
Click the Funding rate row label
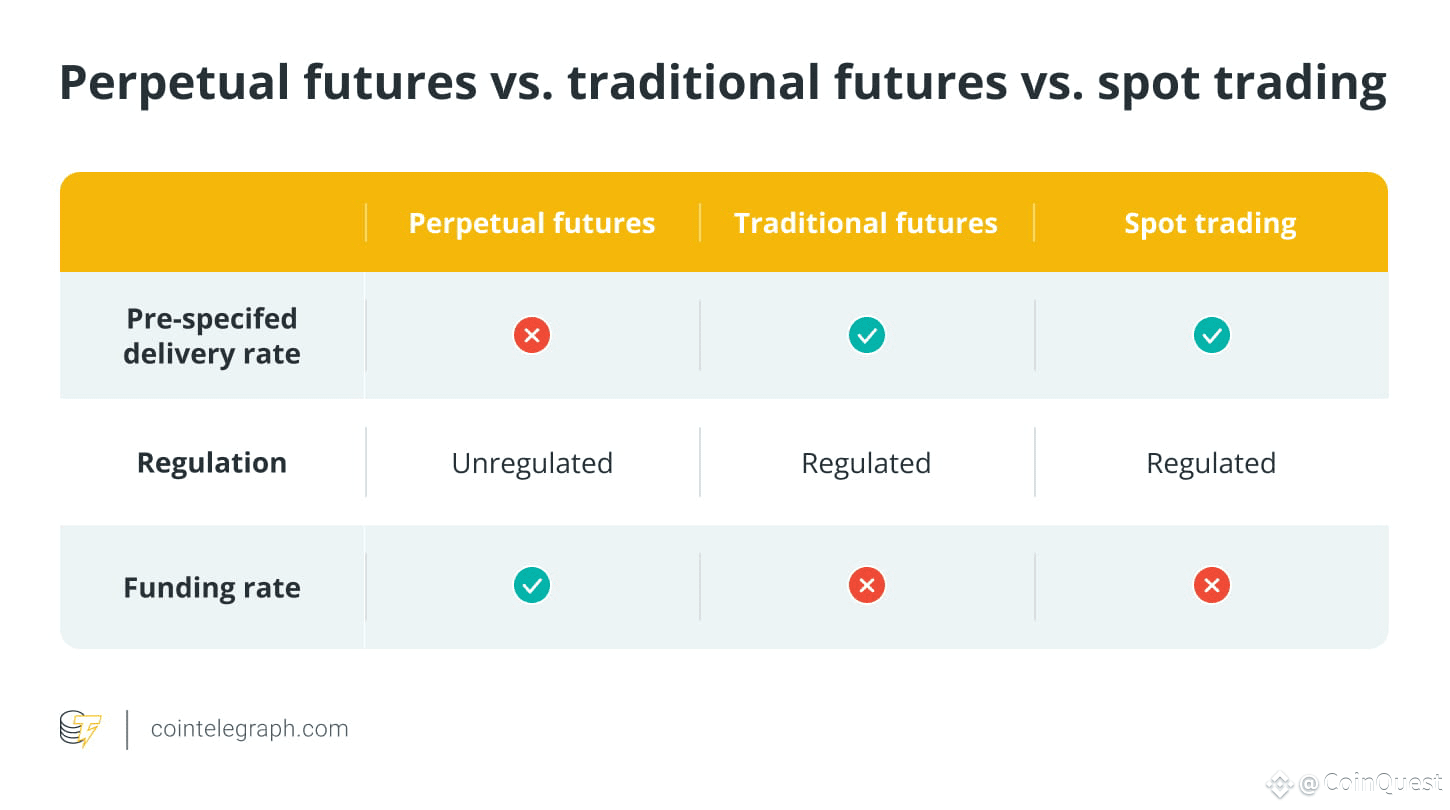(x=212, y=587)
